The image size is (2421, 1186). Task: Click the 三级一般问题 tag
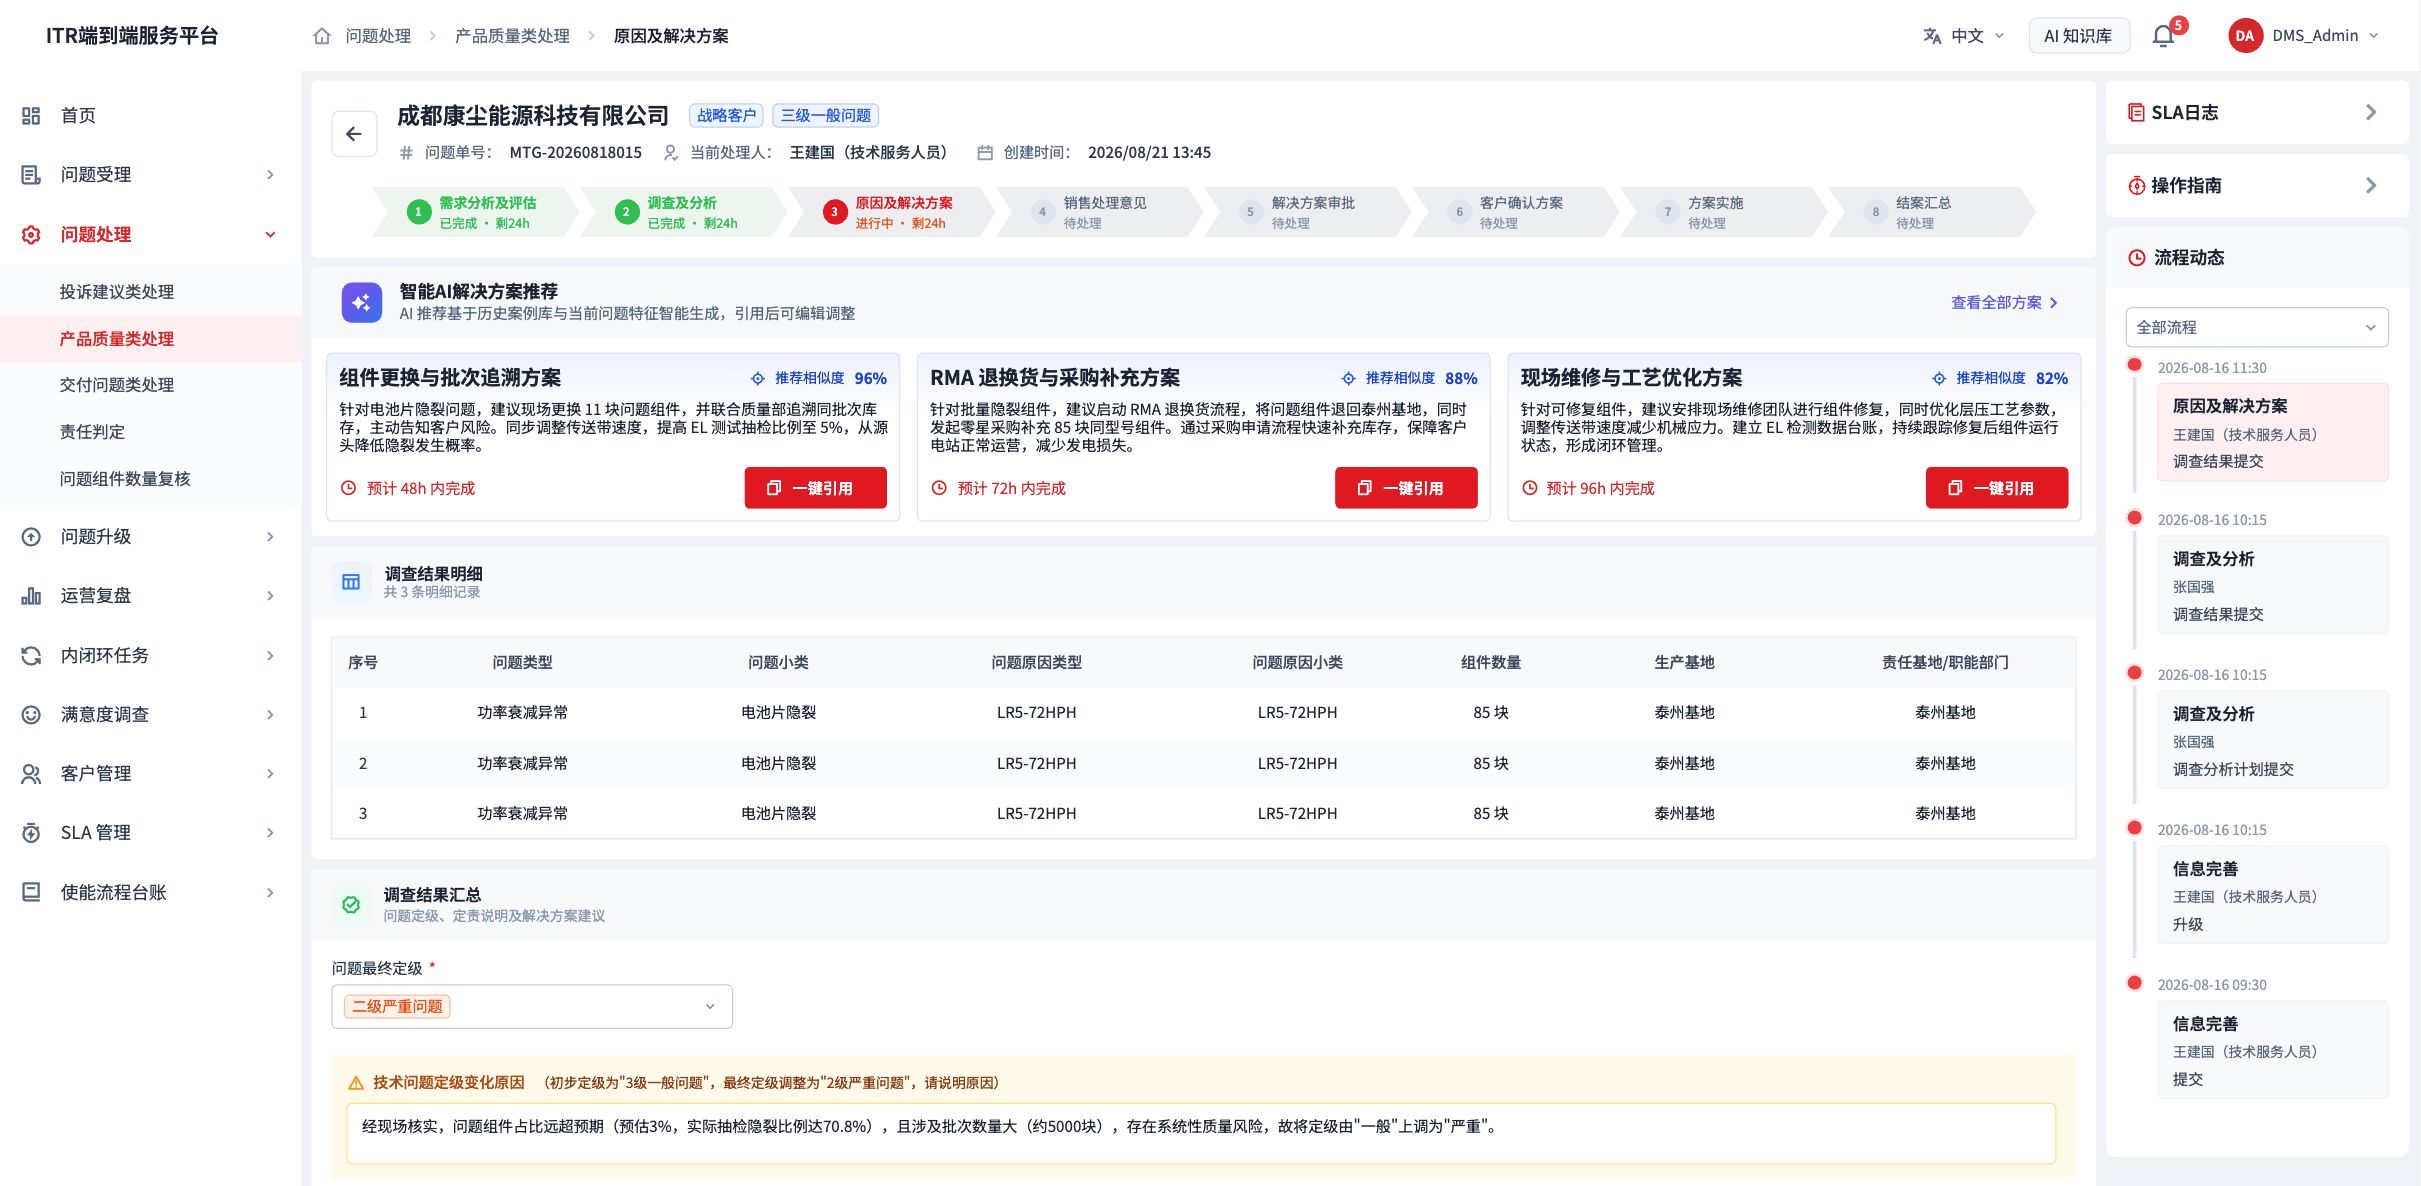click(826, 116)
